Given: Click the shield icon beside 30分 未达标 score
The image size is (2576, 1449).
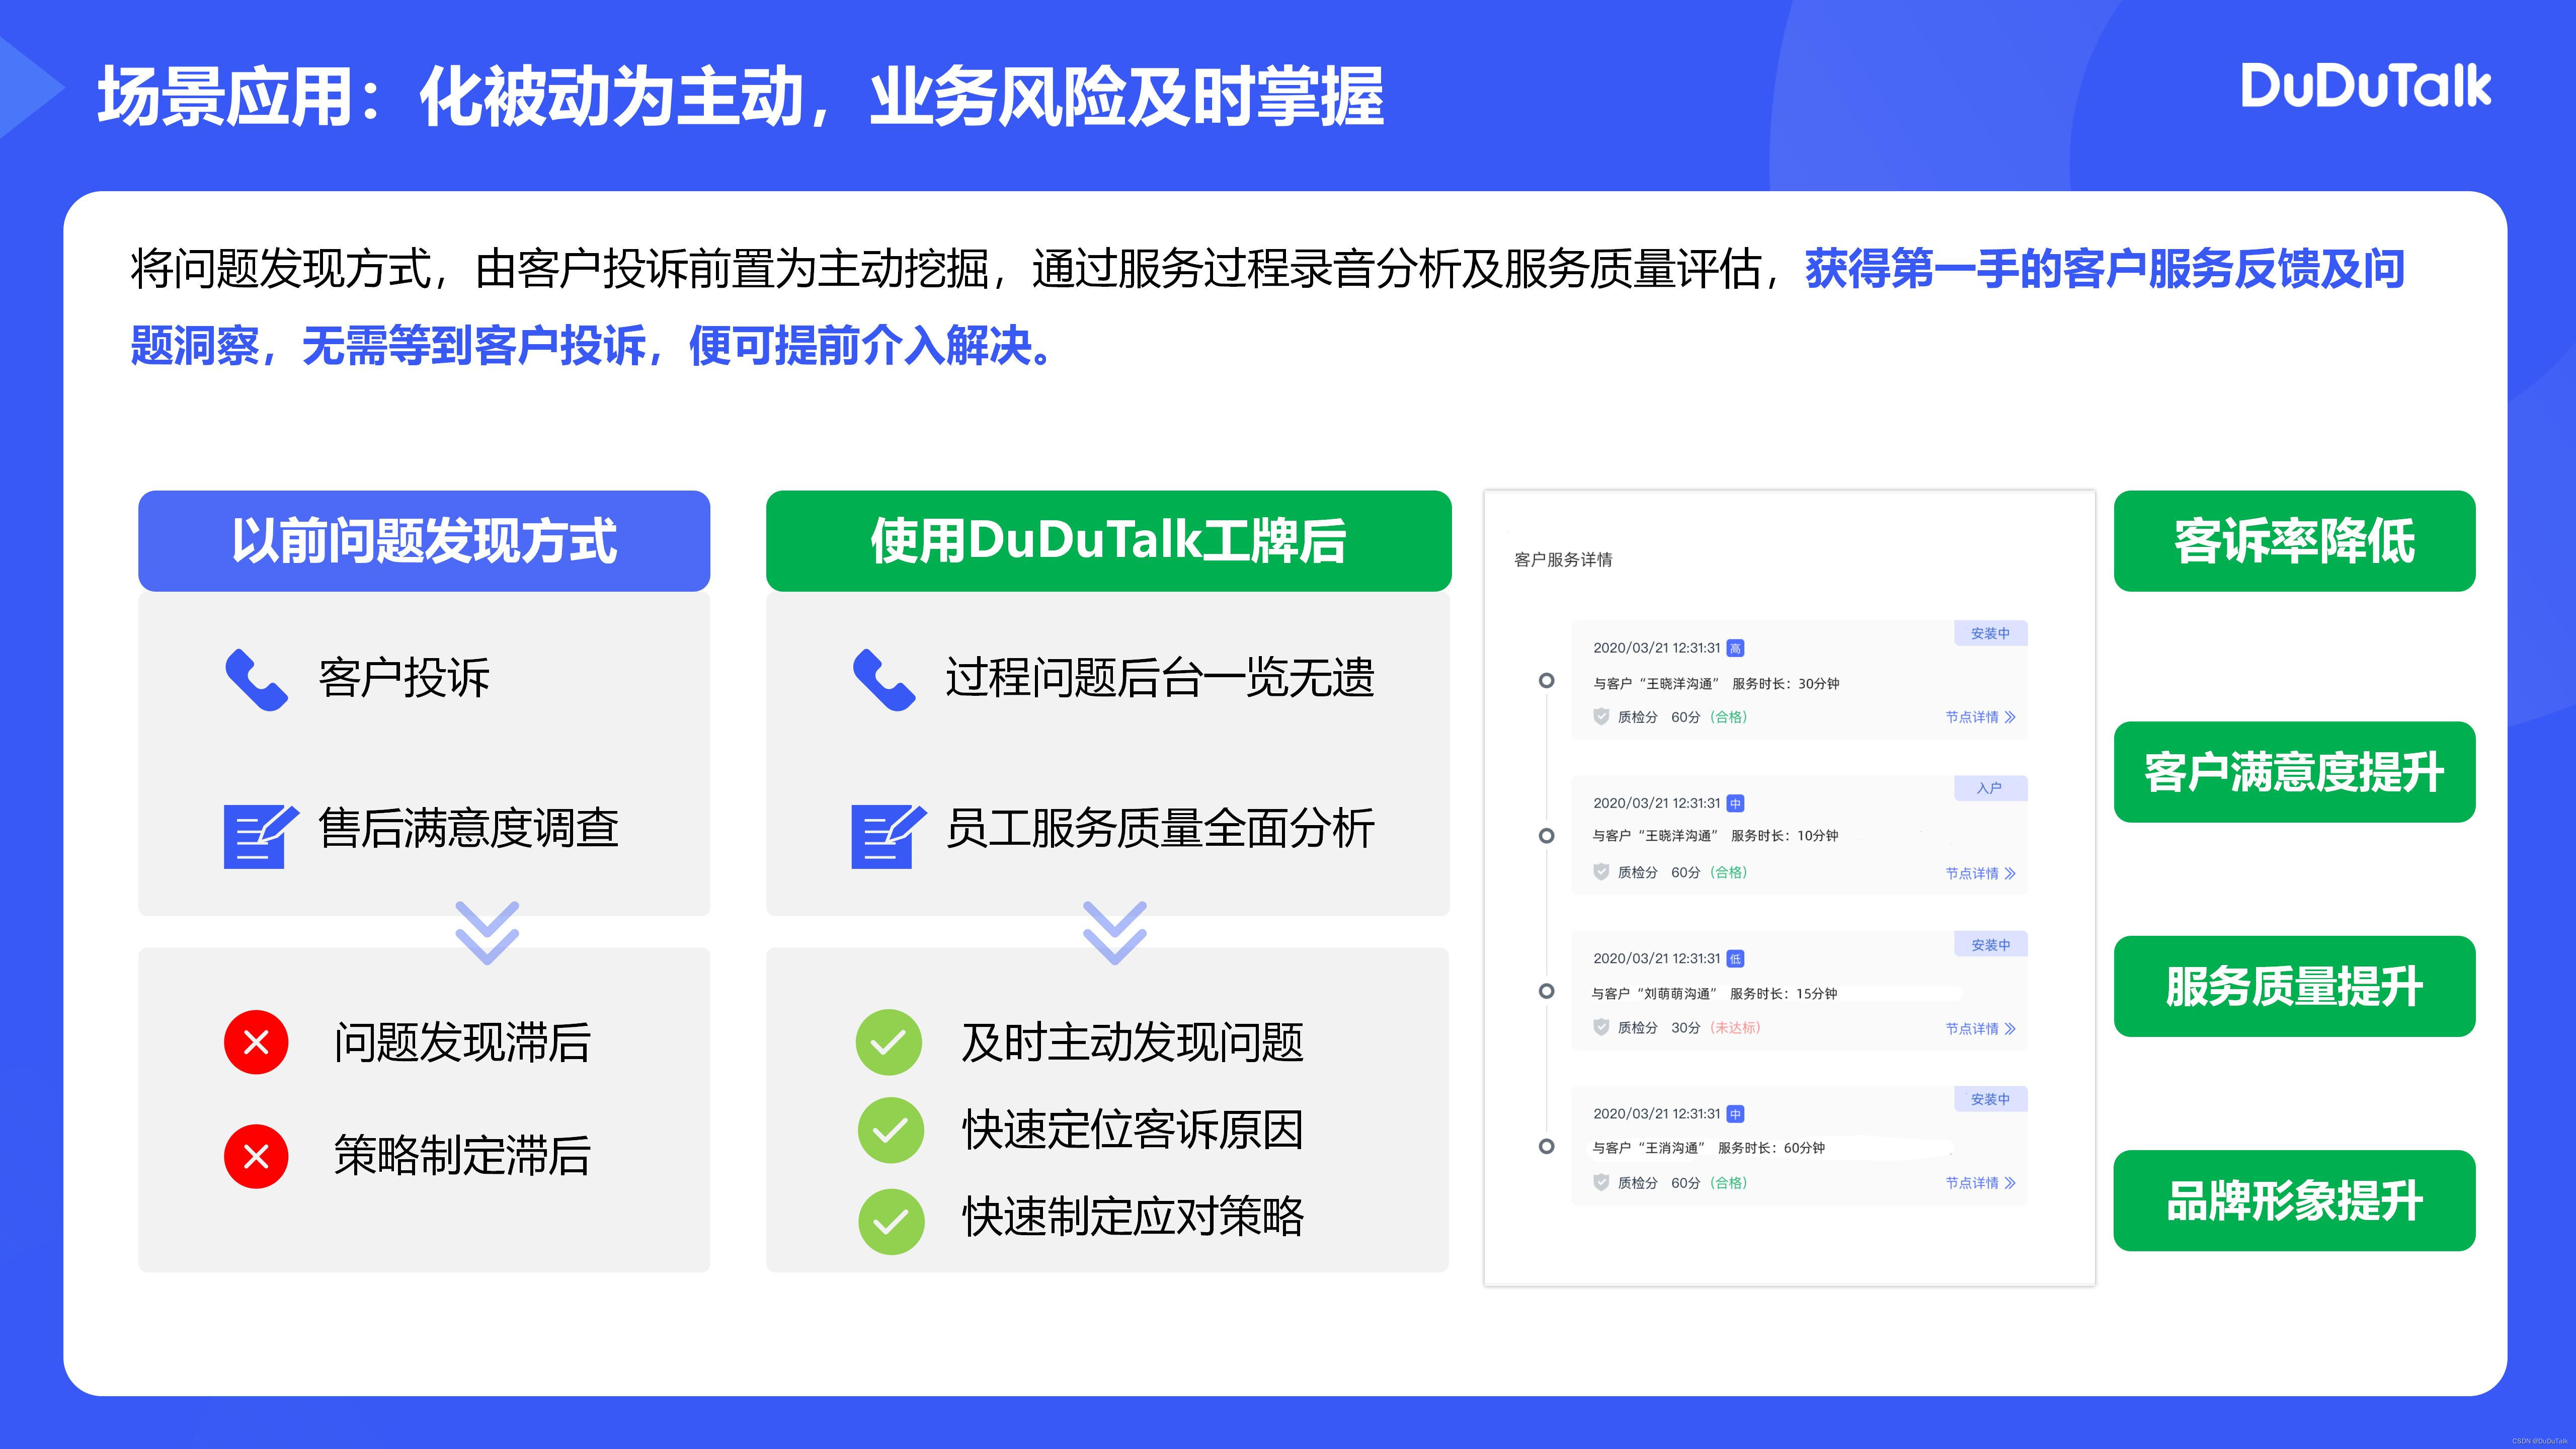Looking at the screenshot, I should (x=1601, y=1027).
